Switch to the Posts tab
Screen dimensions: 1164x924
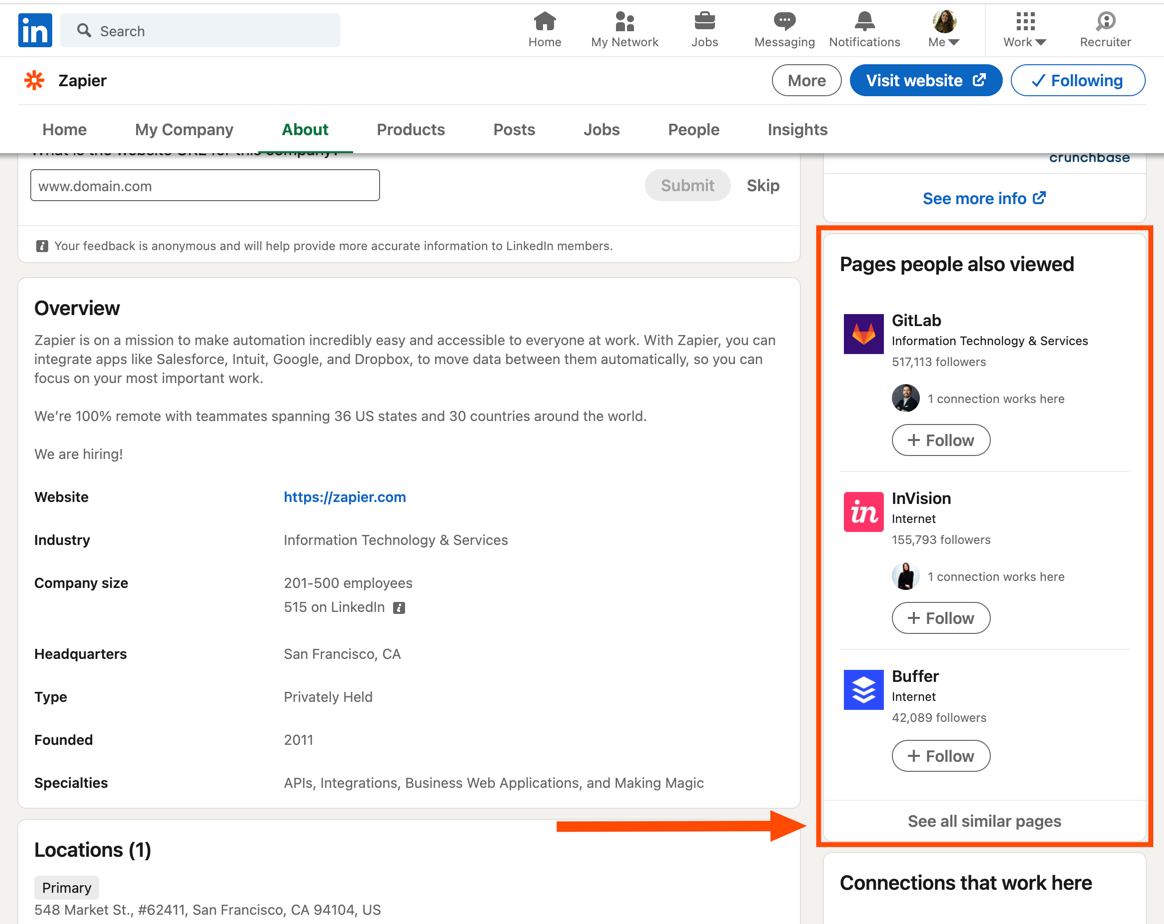click(x=514, y=129)
